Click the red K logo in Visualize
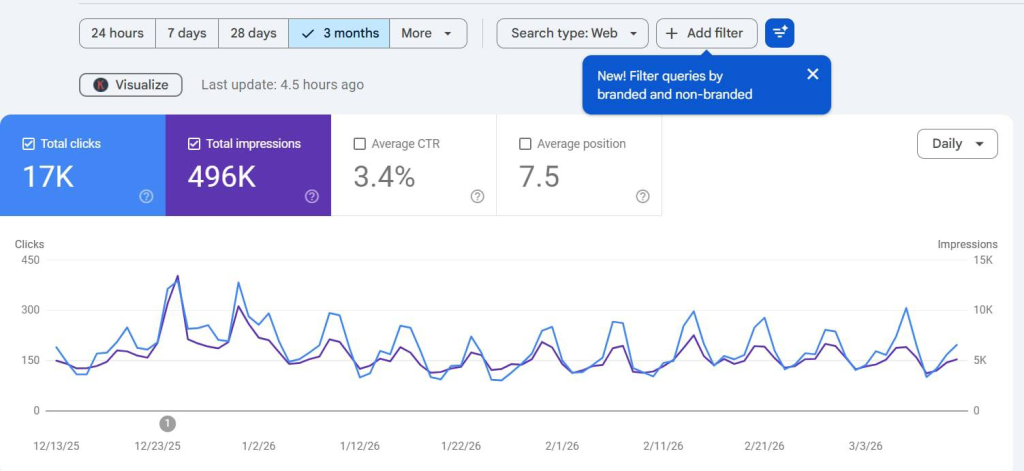Screen dimensions: 1024x471 point(101,85)
